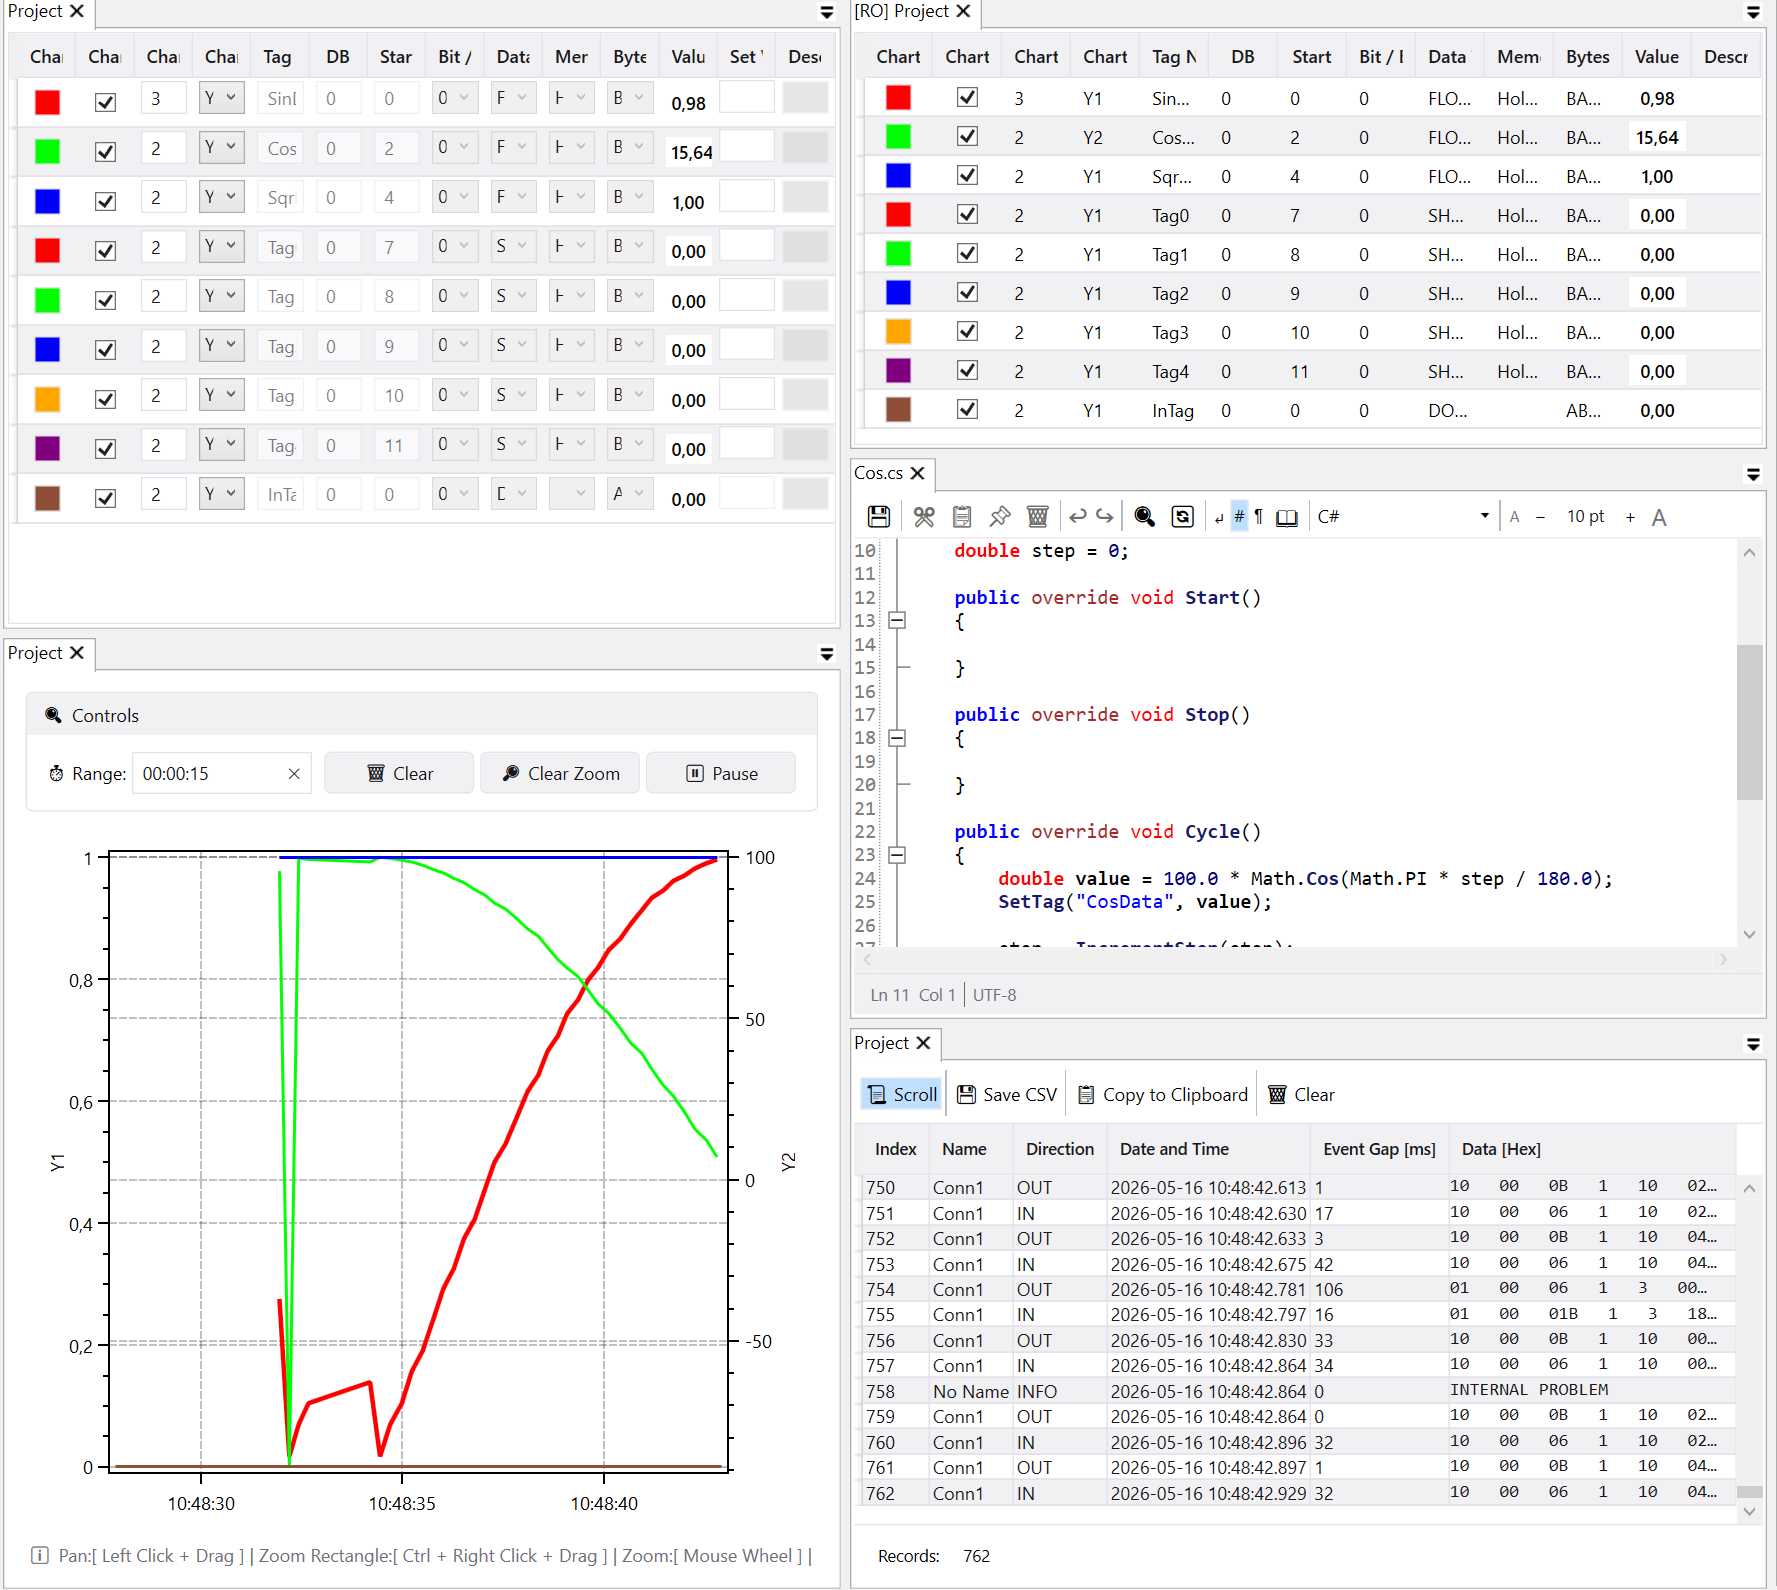This screenshot has height=1590, width=1777.
Task: Click the Replace icon in editor toolbar
Action: tap(1182, 516)
